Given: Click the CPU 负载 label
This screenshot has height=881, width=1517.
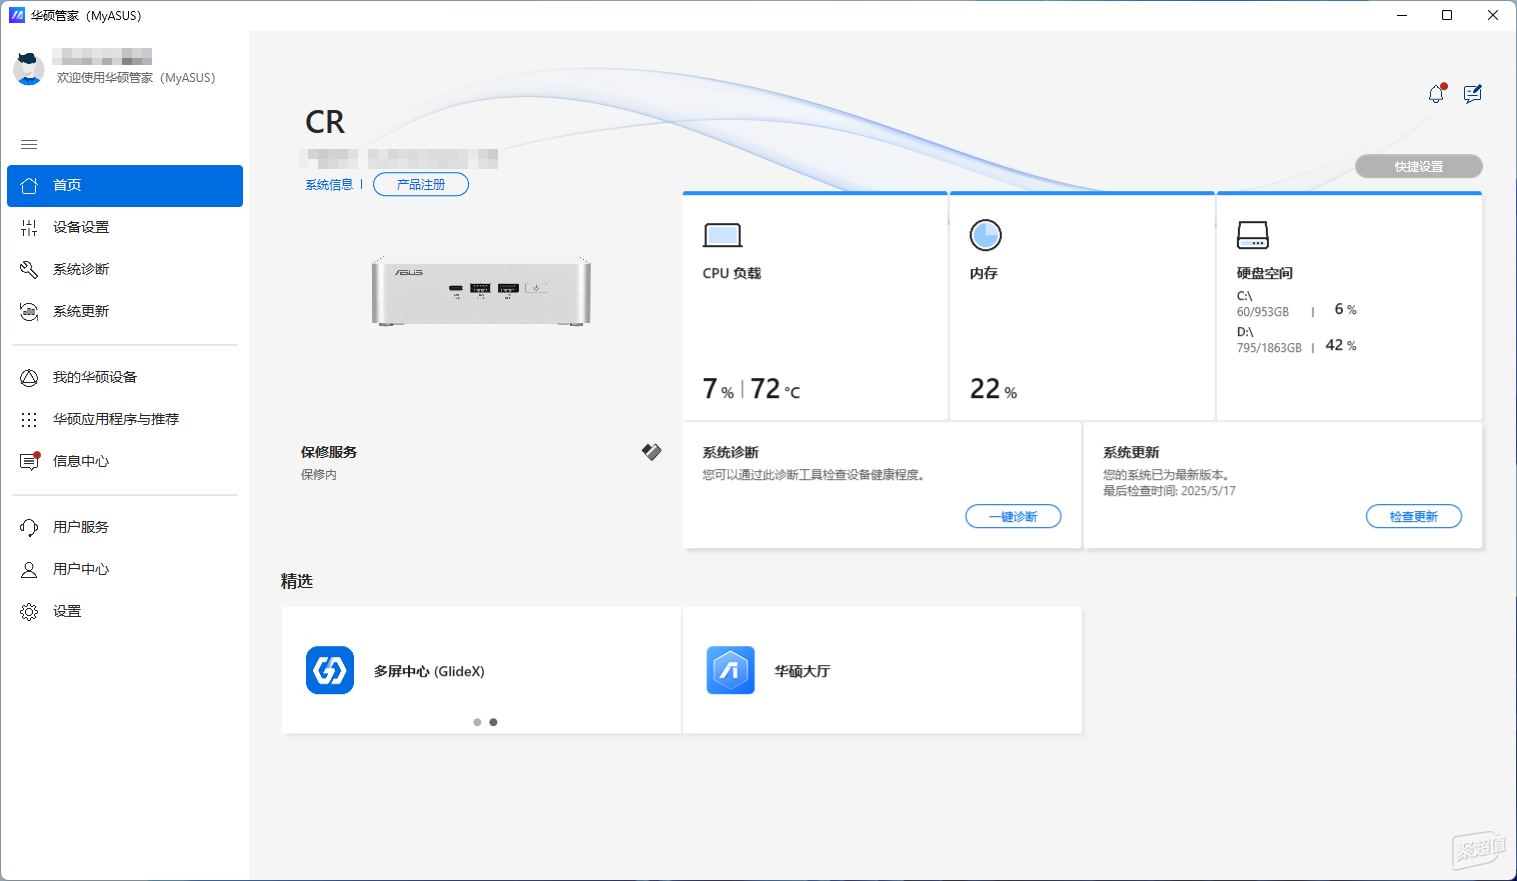Looking at the screenshot, I should click(x=732, y=273).
